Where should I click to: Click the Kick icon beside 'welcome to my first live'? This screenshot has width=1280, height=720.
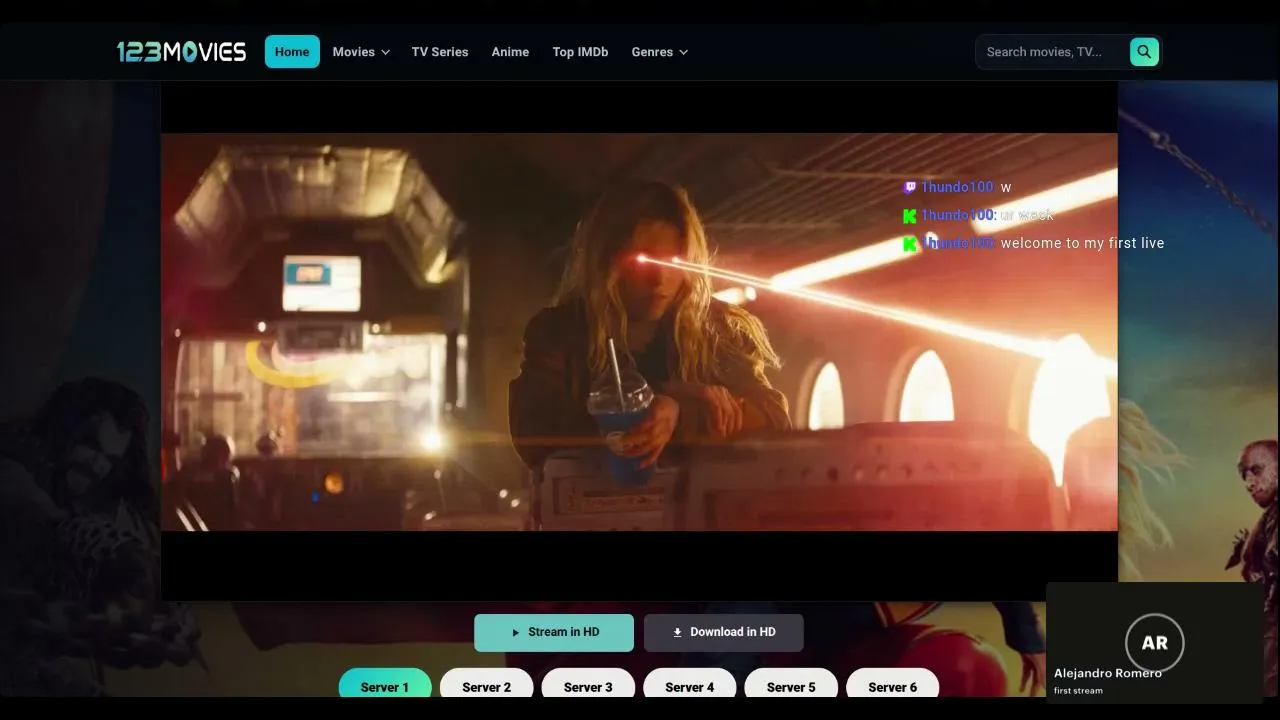[x=910, y=243]
